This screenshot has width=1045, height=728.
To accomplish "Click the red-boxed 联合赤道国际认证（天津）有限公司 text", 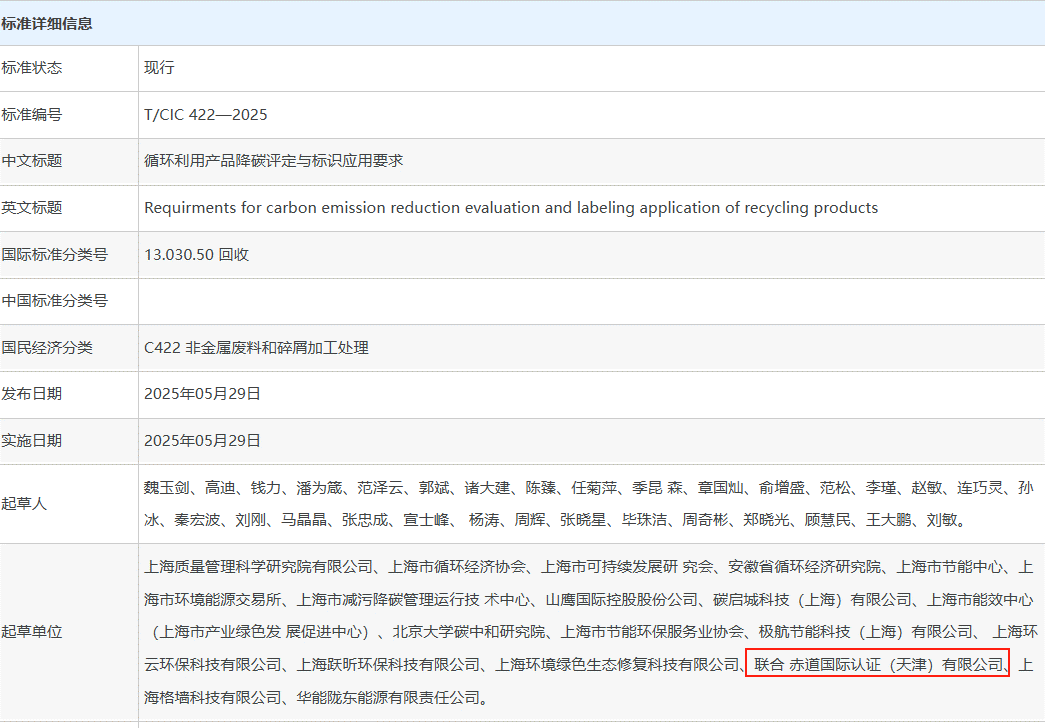I will (x=877, y=664).
